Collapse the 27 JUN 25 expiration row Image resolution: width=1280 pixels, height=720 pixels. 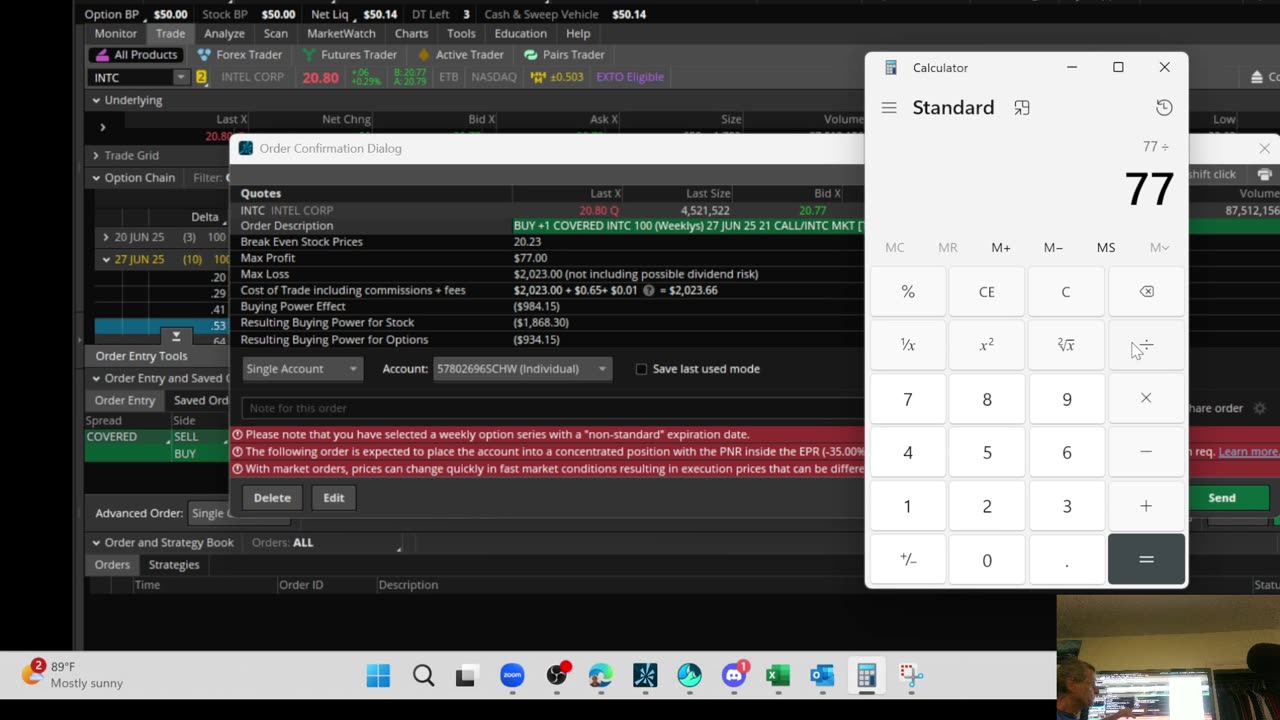(106, 259)
